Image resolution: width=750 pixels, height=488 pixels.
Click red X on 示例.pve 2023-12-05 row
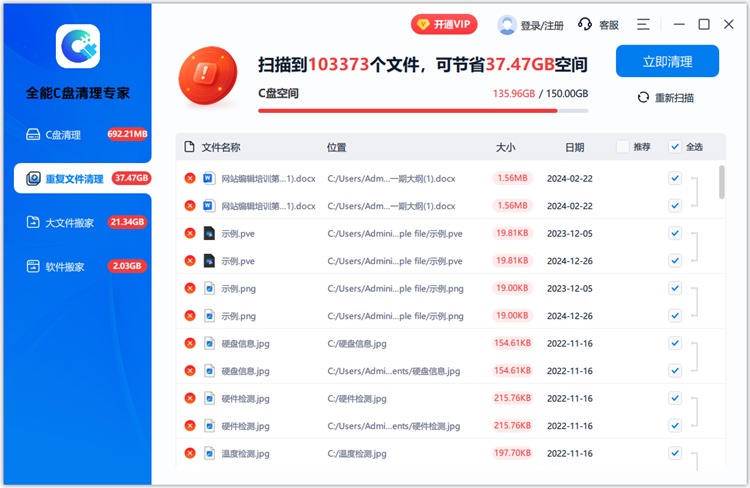(x=190, y=233)
